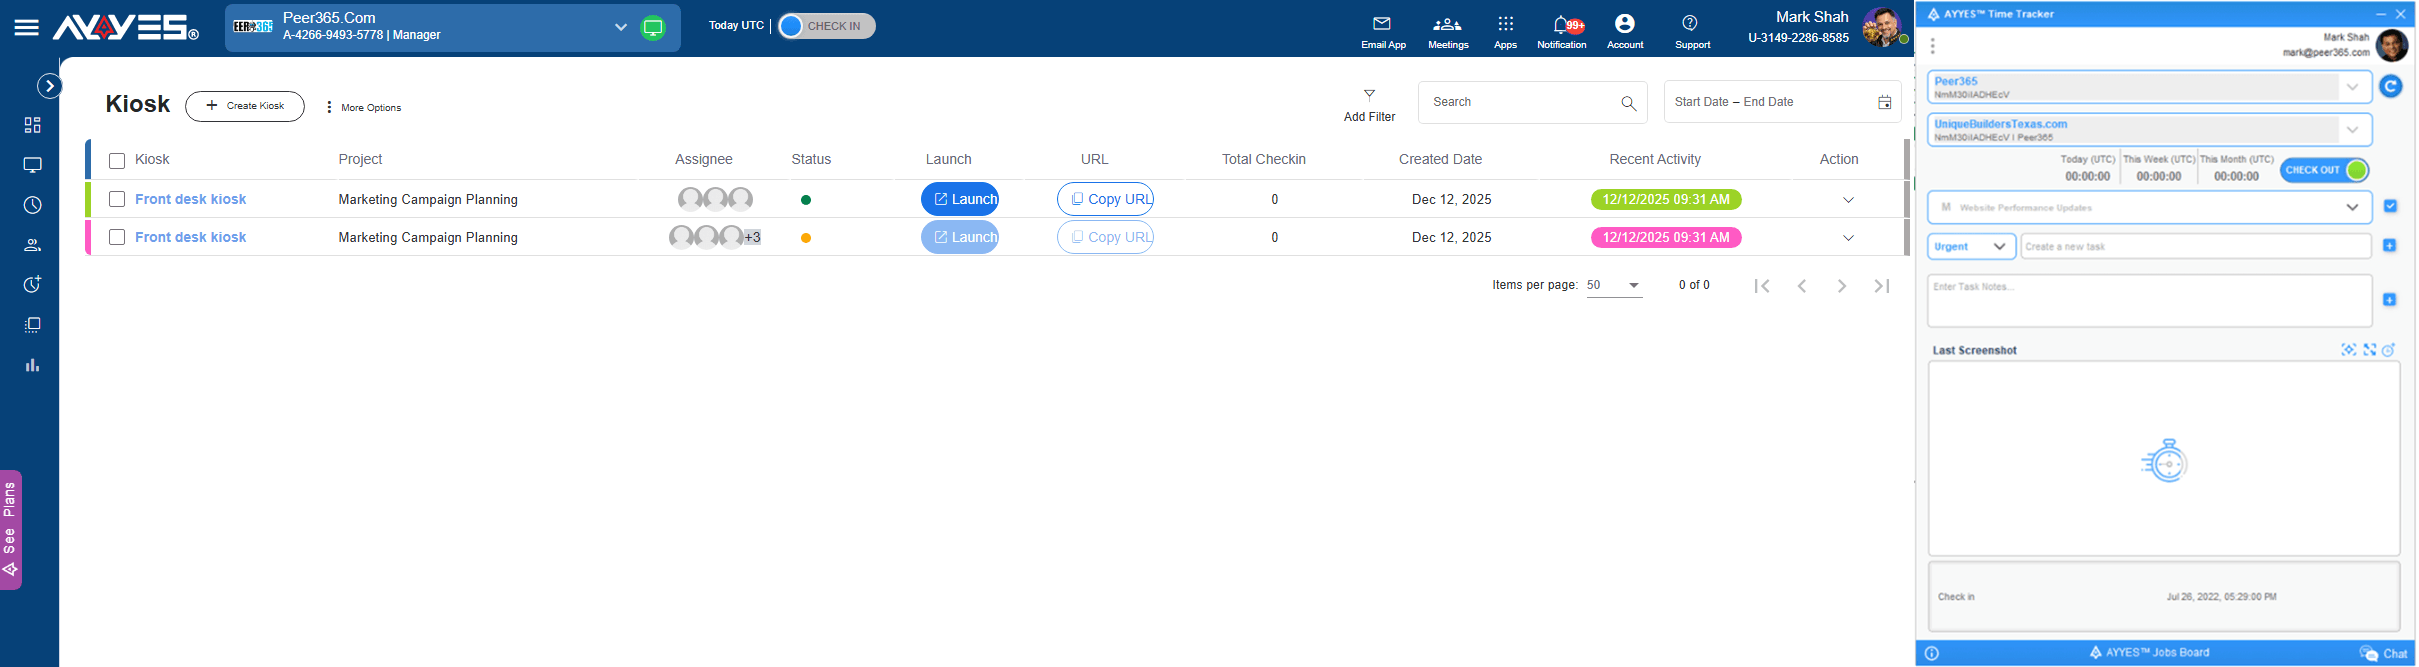Open the hamburger main menu
Viewport: 2419px width, 667px height.
pyautogui.click(x=27, y=28)
